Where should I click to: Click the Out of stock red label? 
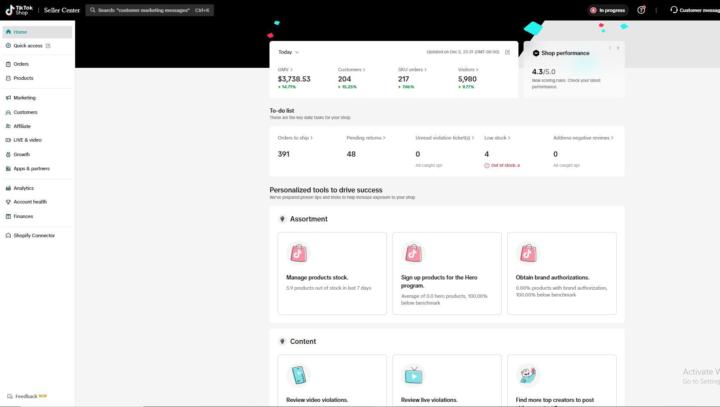point(506,165)
